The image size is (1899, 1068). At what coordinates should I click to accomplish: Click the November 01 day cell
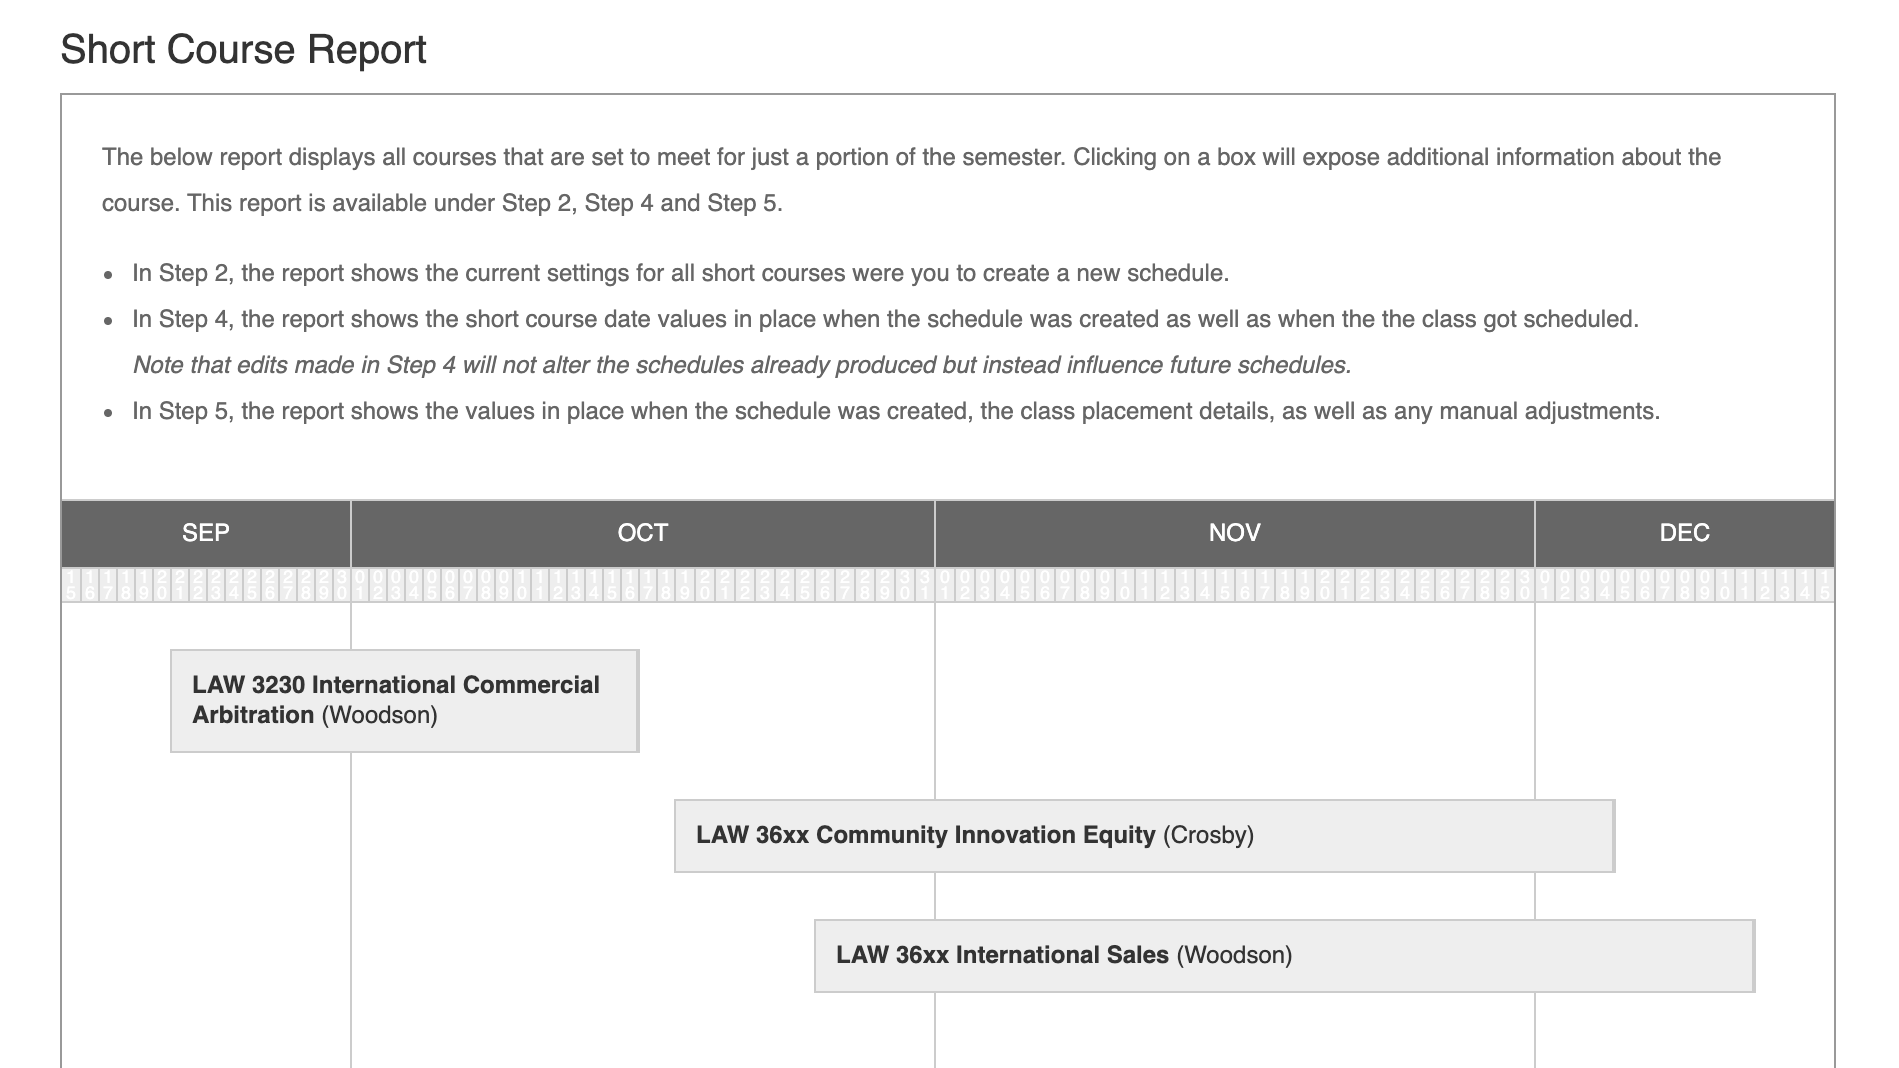click(x=945, y=585)
